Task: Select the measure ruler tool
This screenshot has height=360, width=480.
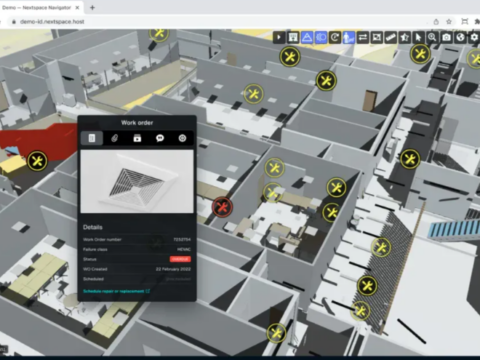Action: (390, 37)
